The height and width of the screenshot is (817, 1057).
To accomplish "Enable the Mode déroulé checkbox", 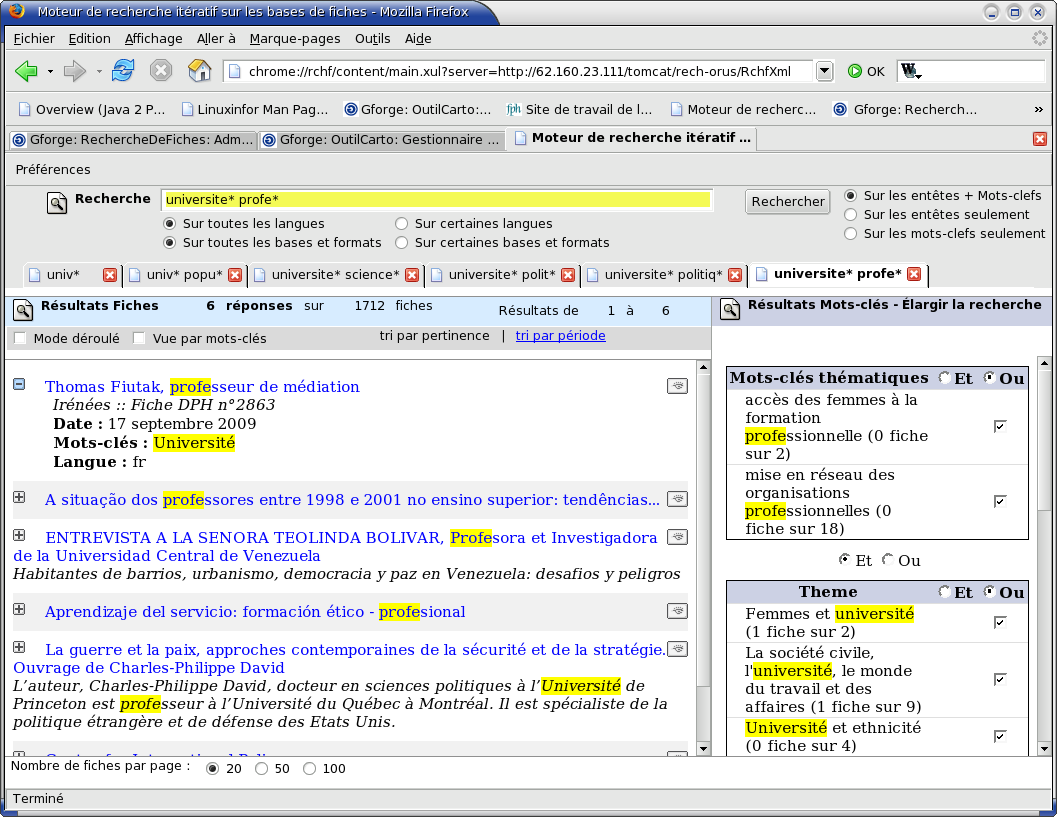I will pyautogui.click(x=21, y=338).
